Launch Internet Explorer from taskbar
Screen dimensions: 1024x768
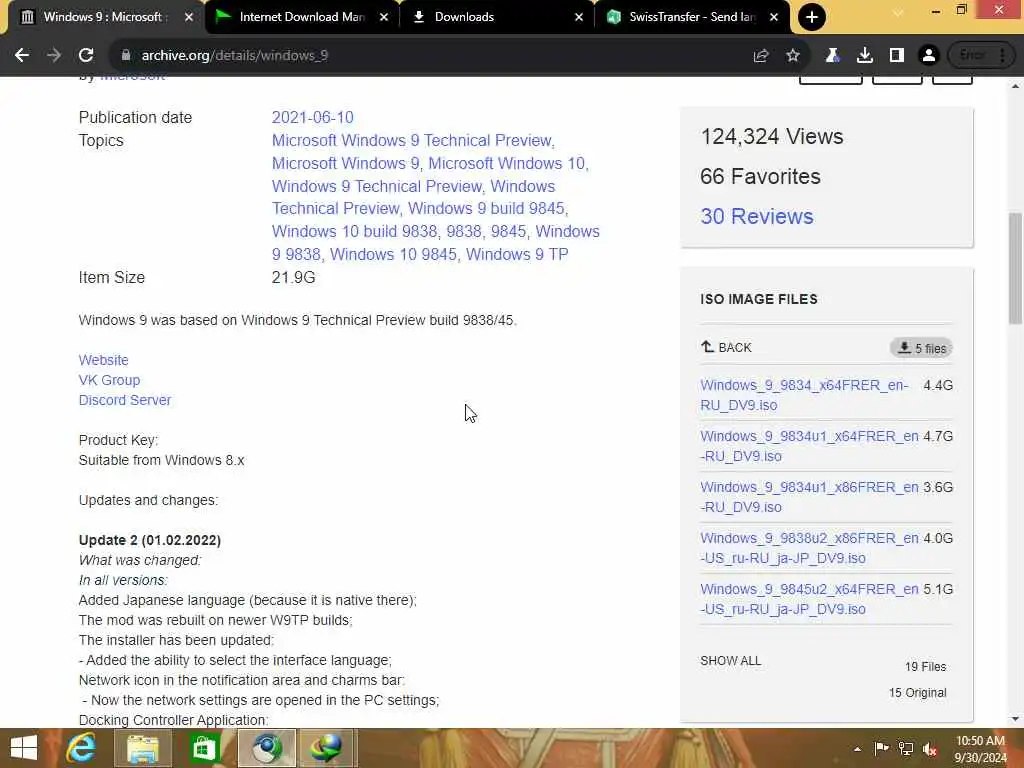[x=82, y=748]
